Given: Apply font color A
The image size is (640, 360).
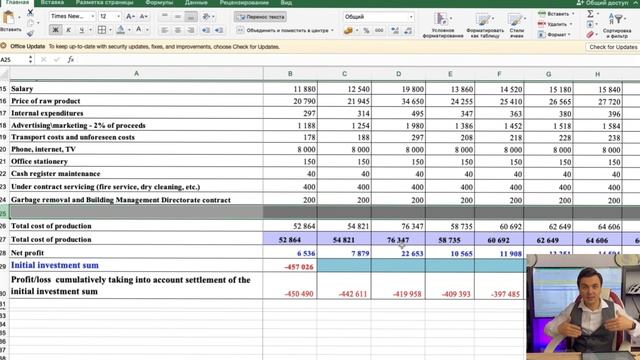Looking at the screenshot, I should (138, 30).
